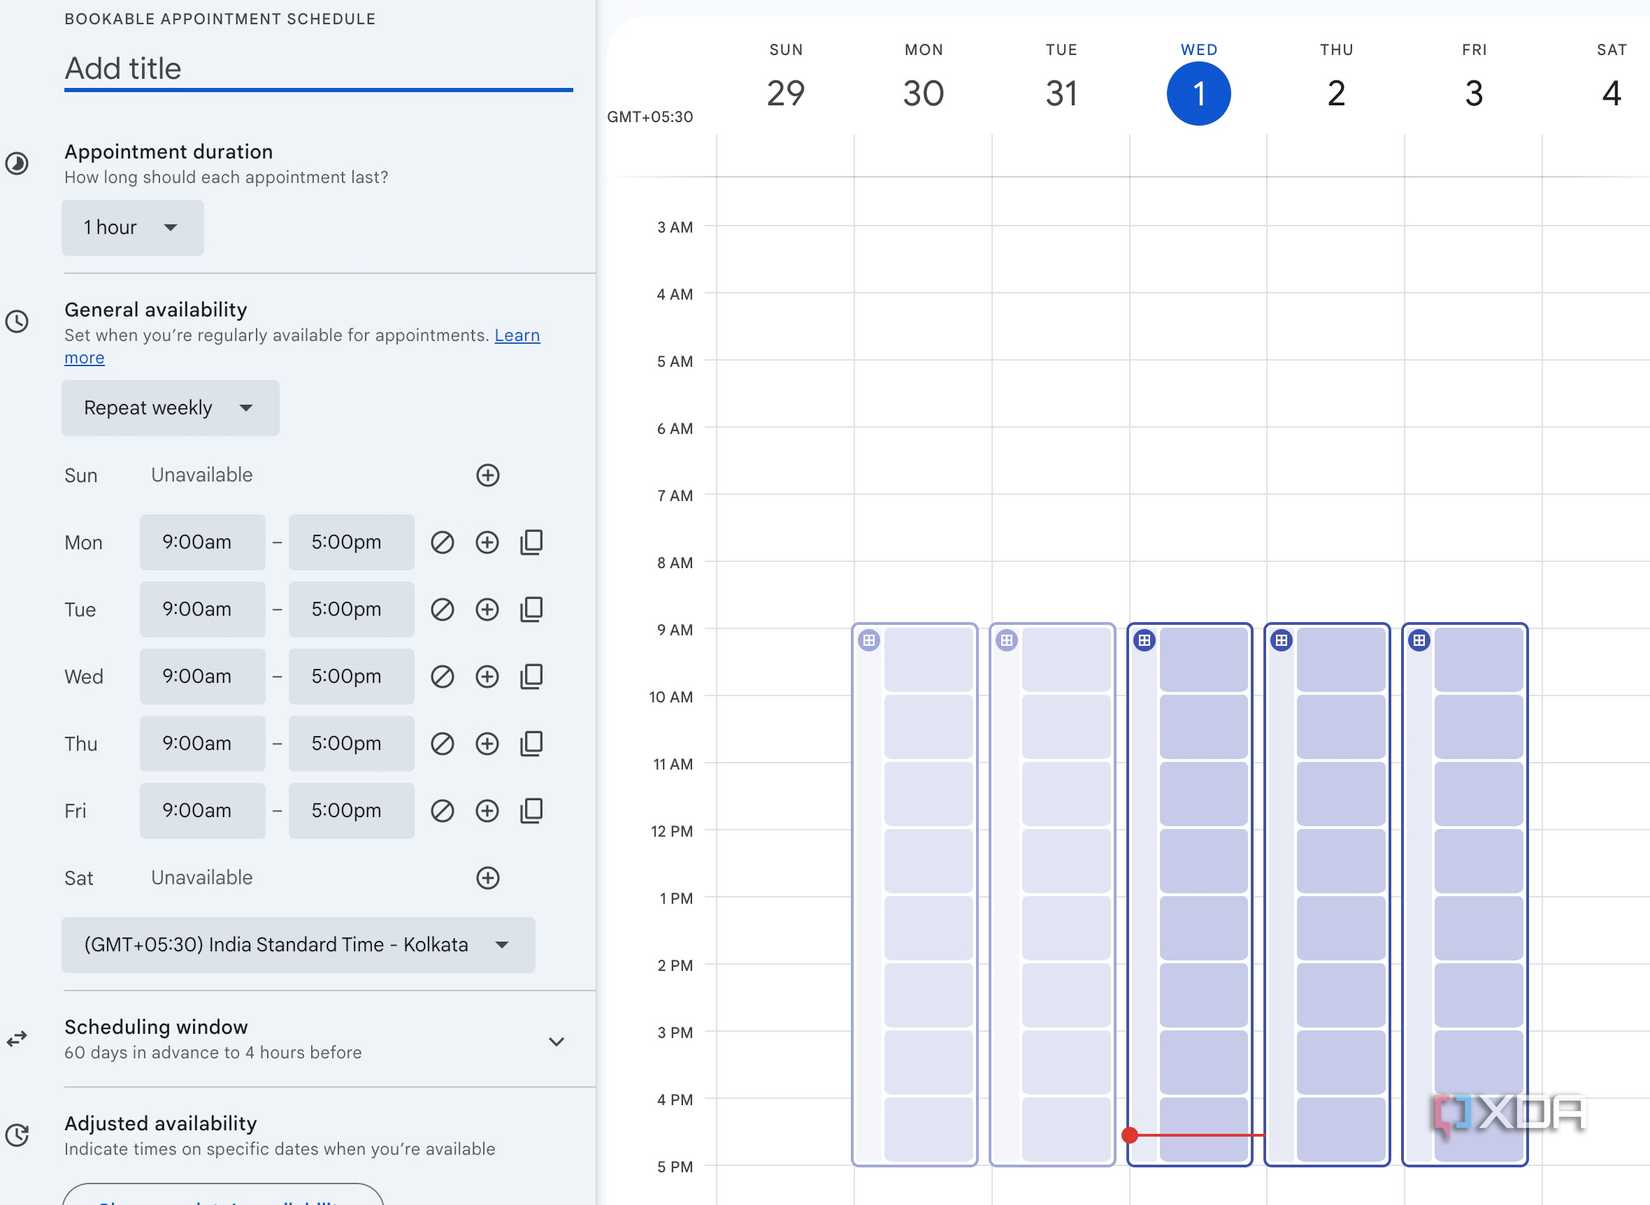Click the general availability clock icon

[x=17, y=322]
